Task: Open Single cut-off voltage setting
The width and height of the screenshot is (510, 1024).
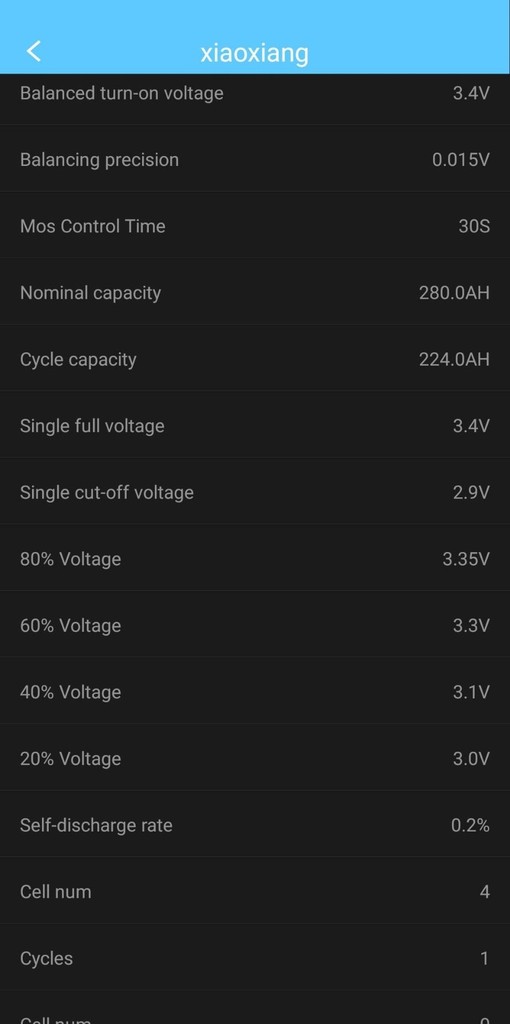Action: (255, 492)
